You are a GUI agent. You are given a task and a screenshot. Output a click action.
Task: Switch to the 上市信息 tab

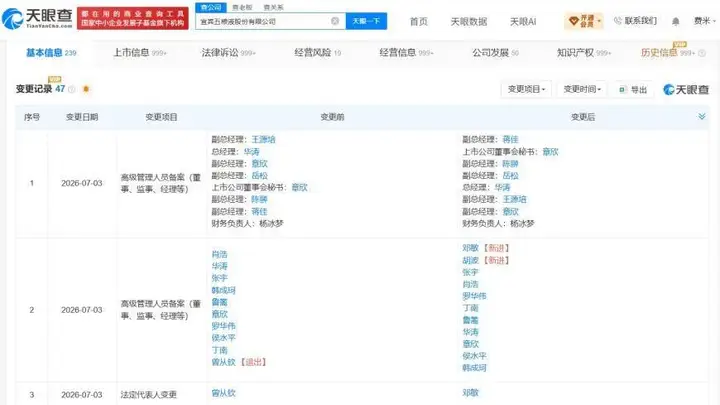click(x=140, y=53)
